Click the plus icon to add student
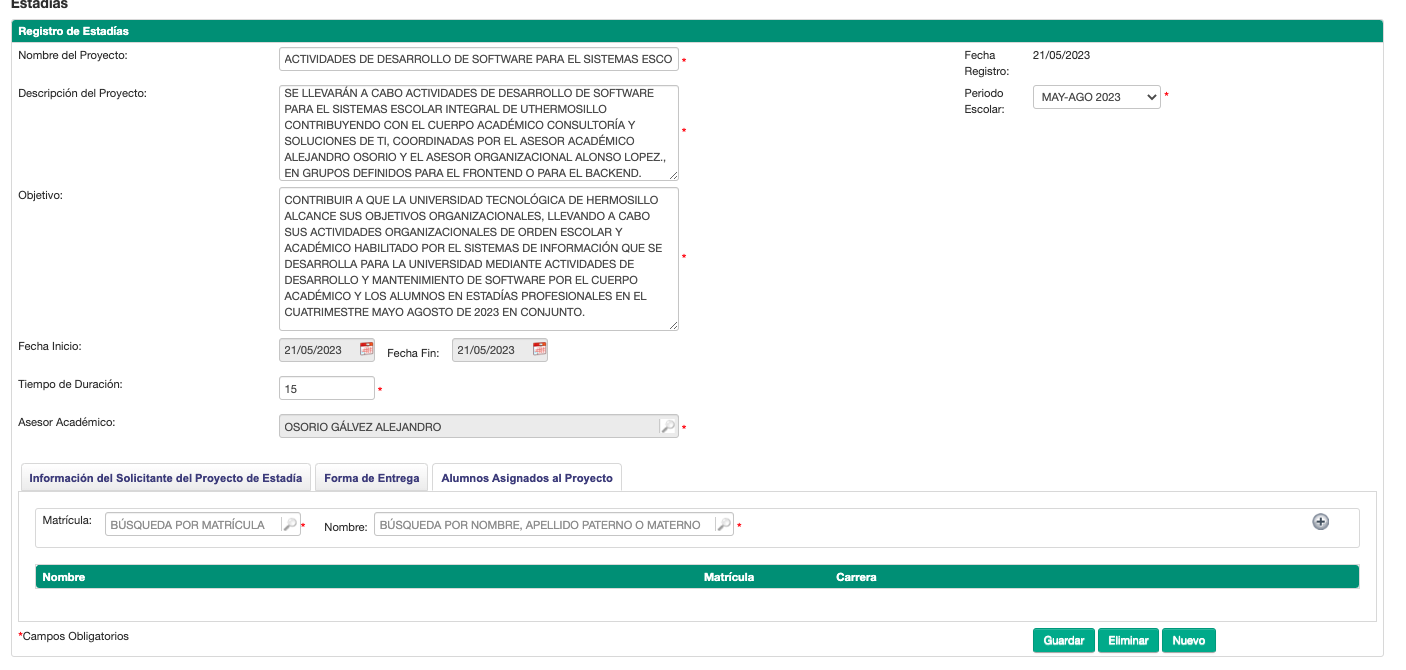The height and width of the screenshot is (670, 1406). (x=1320, y=522)
